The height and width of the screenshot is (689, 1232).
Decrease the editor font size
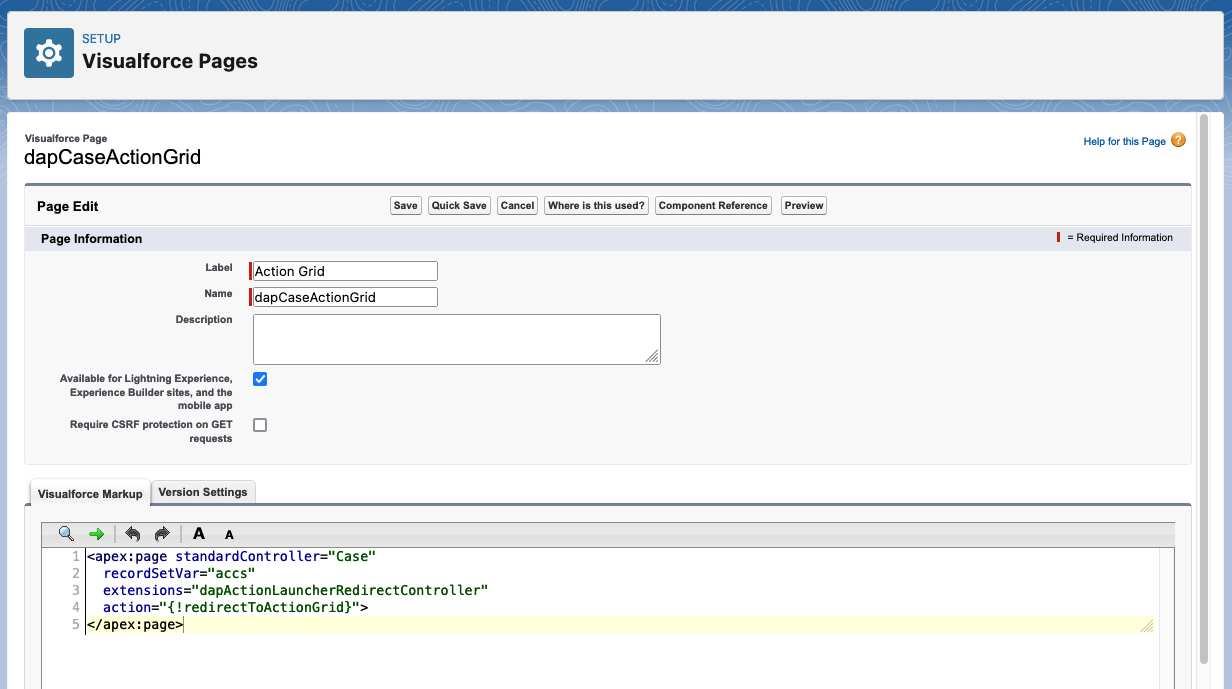(x=229, y=535)
